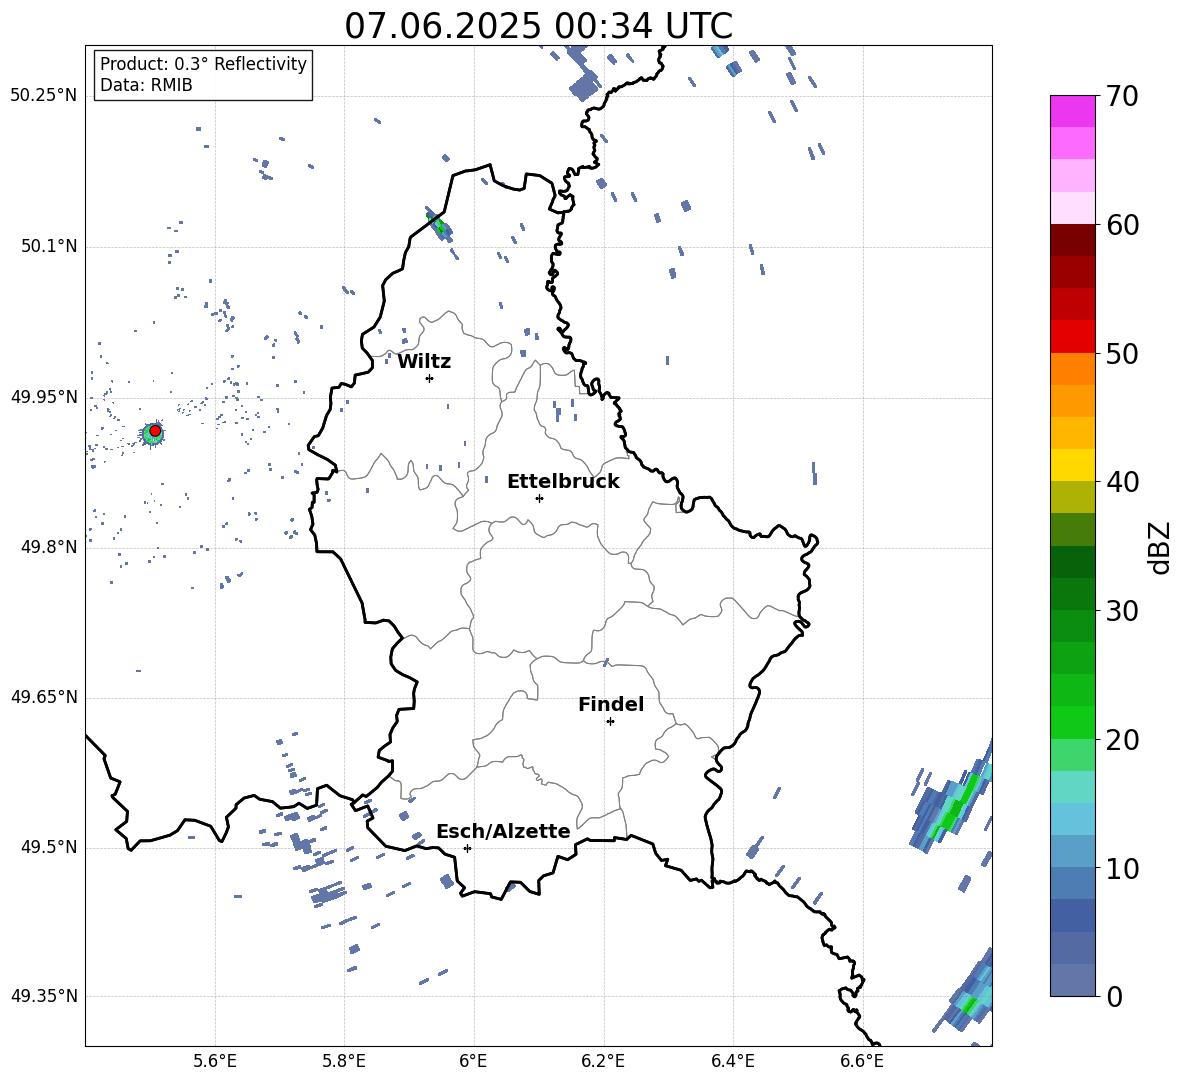The width and height of the screenshot is (1184, 1081).
Task: Click the 6.2°E longitude label
Action: tap(603, 1061)
